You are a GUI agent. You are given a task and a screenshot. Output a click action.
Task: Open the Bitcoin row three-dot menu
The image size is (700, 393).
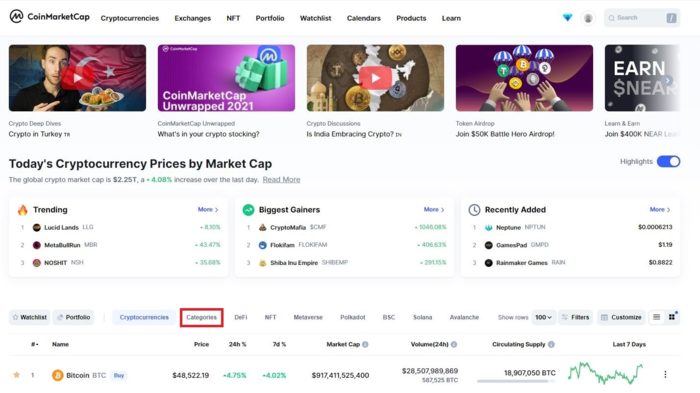[665, 374]
